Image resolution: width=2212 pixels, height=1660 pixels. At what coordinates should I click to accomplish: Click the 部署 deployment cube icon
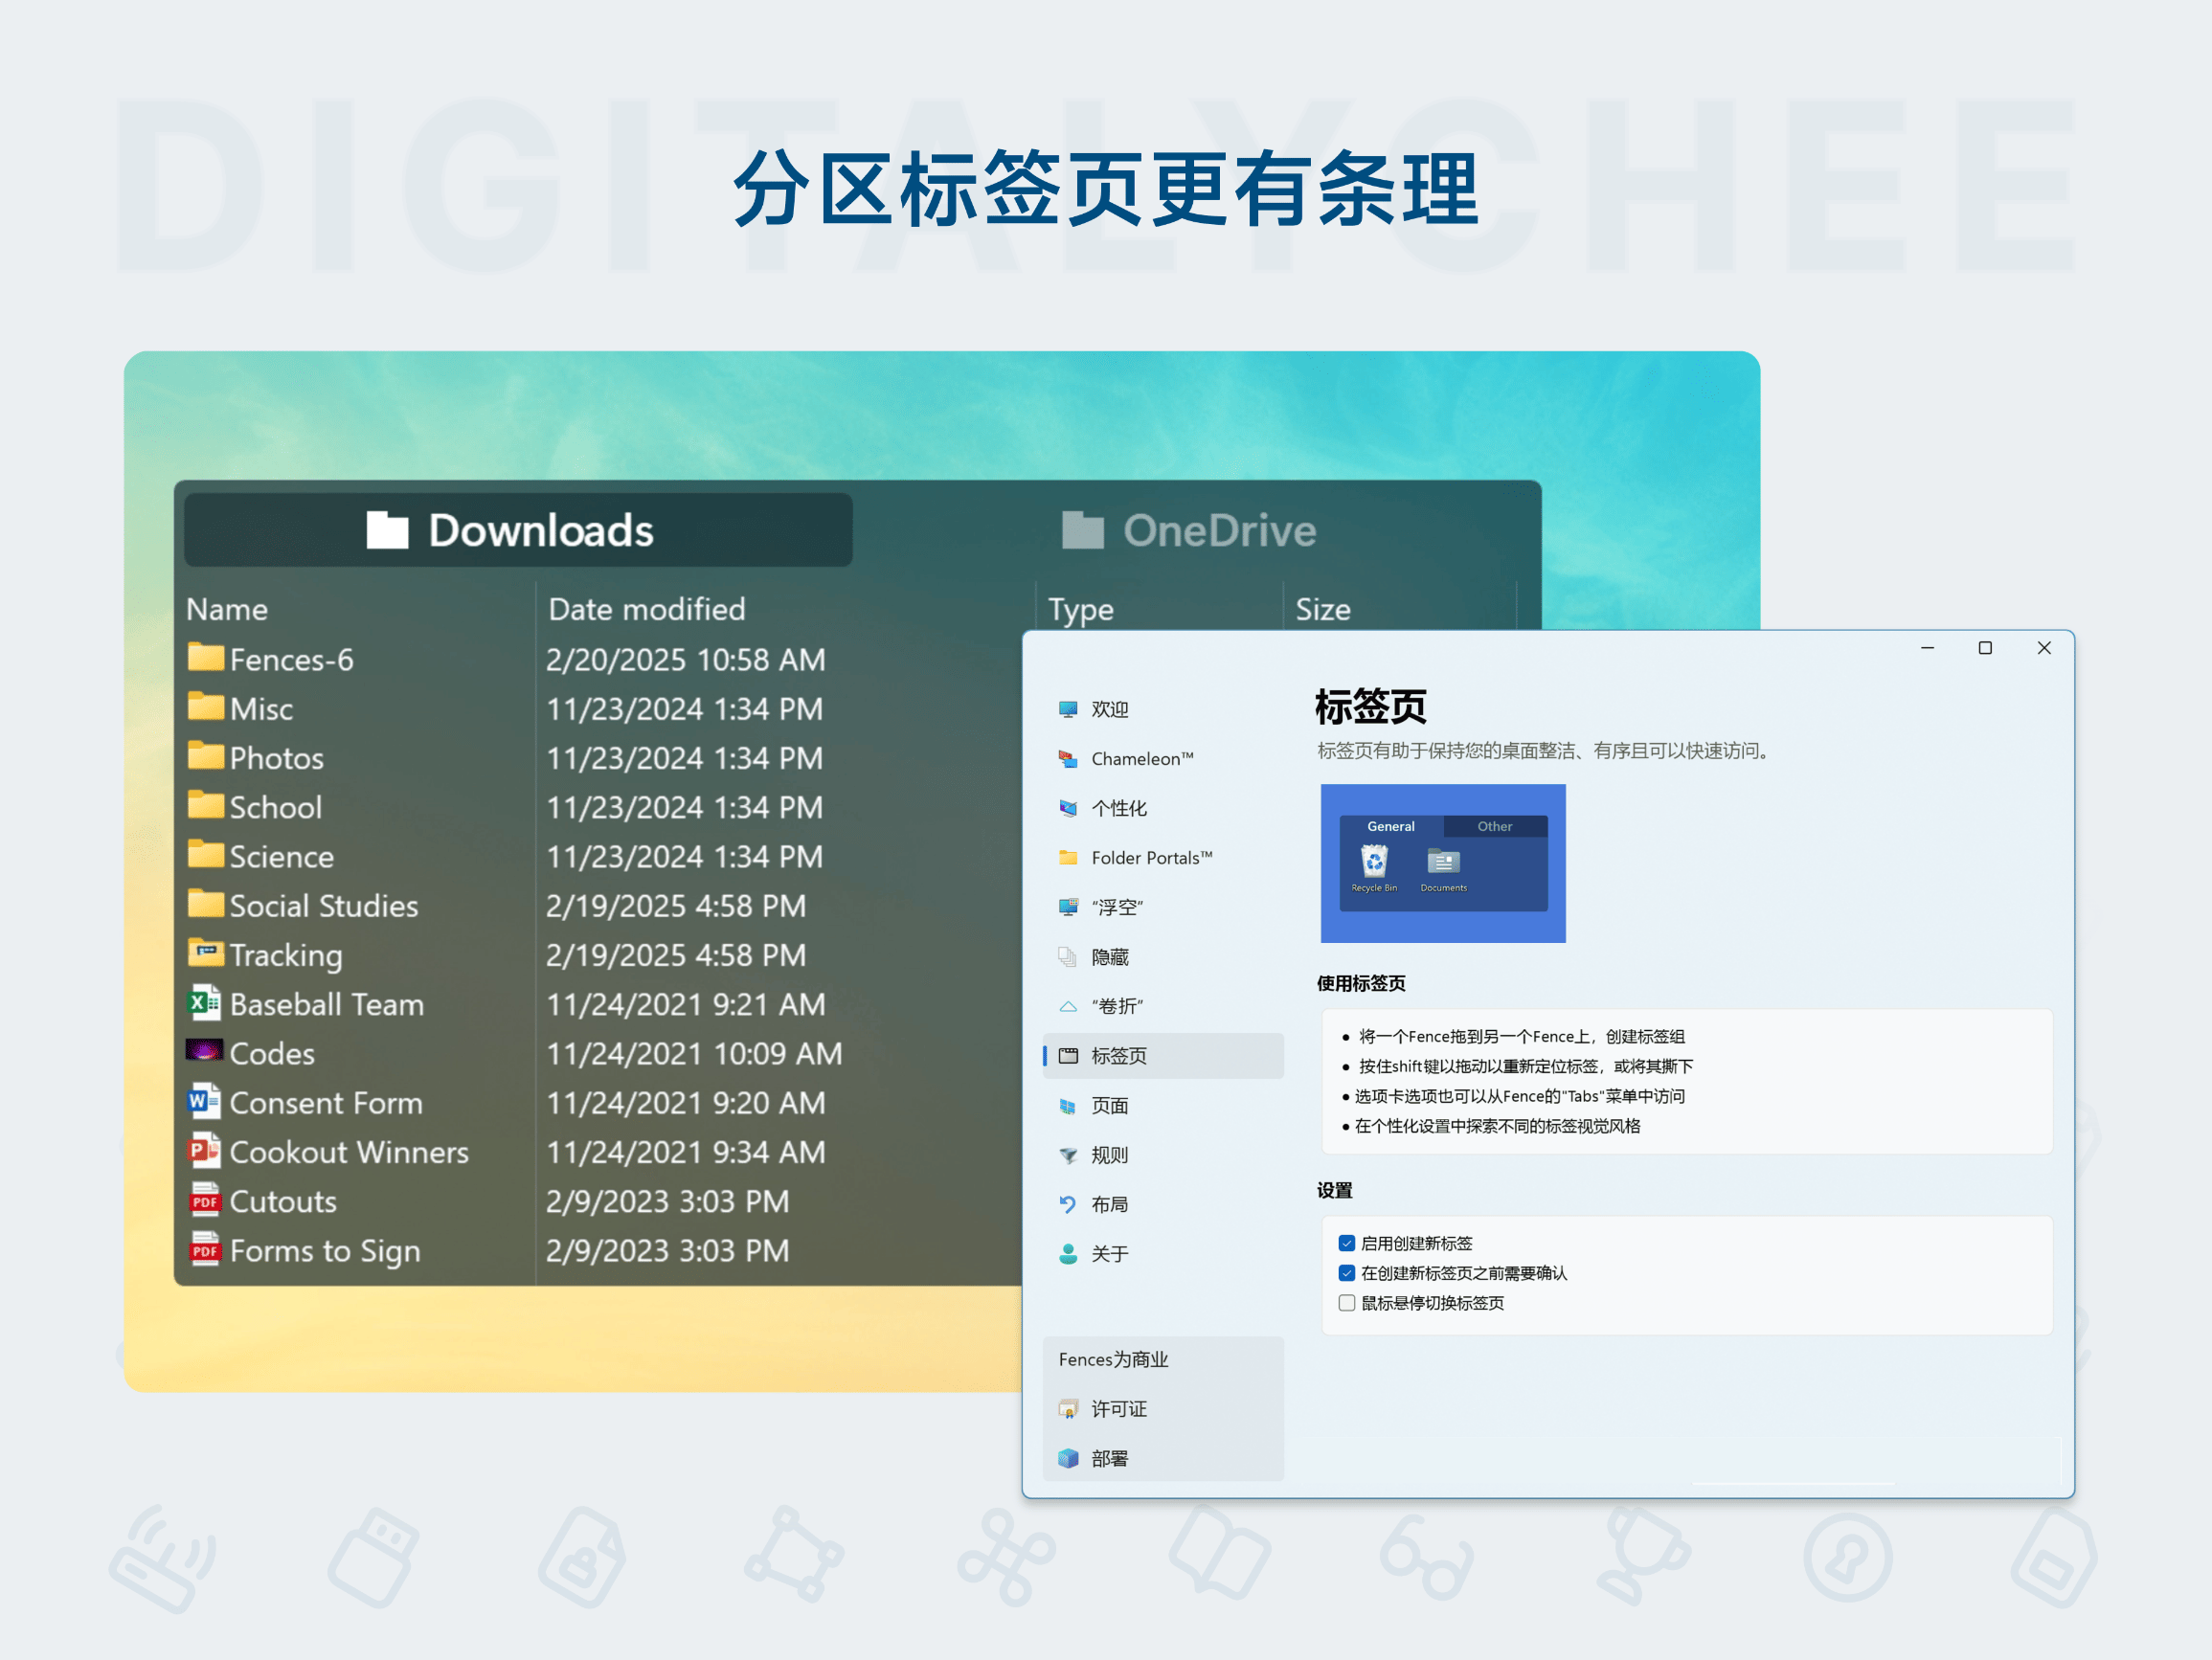[1068, 1458]
